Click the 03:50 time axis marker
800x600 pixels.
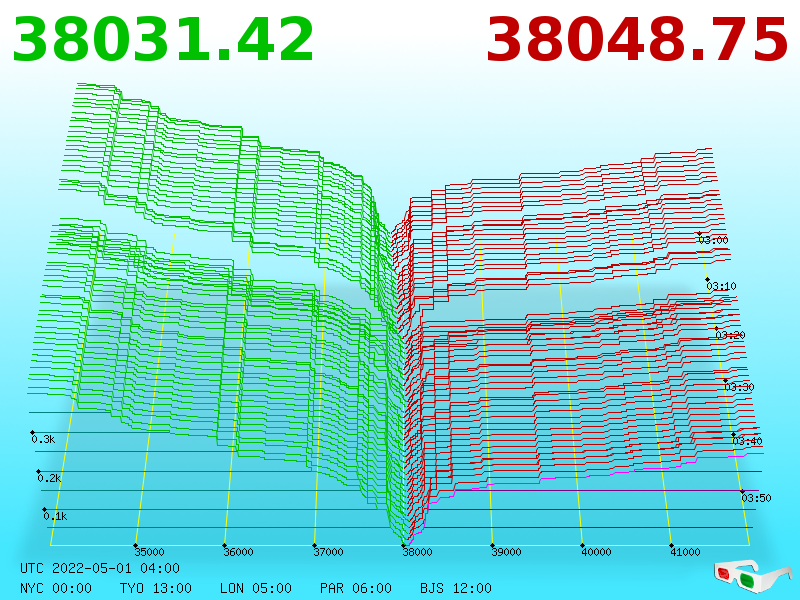[x=756, y=498]
